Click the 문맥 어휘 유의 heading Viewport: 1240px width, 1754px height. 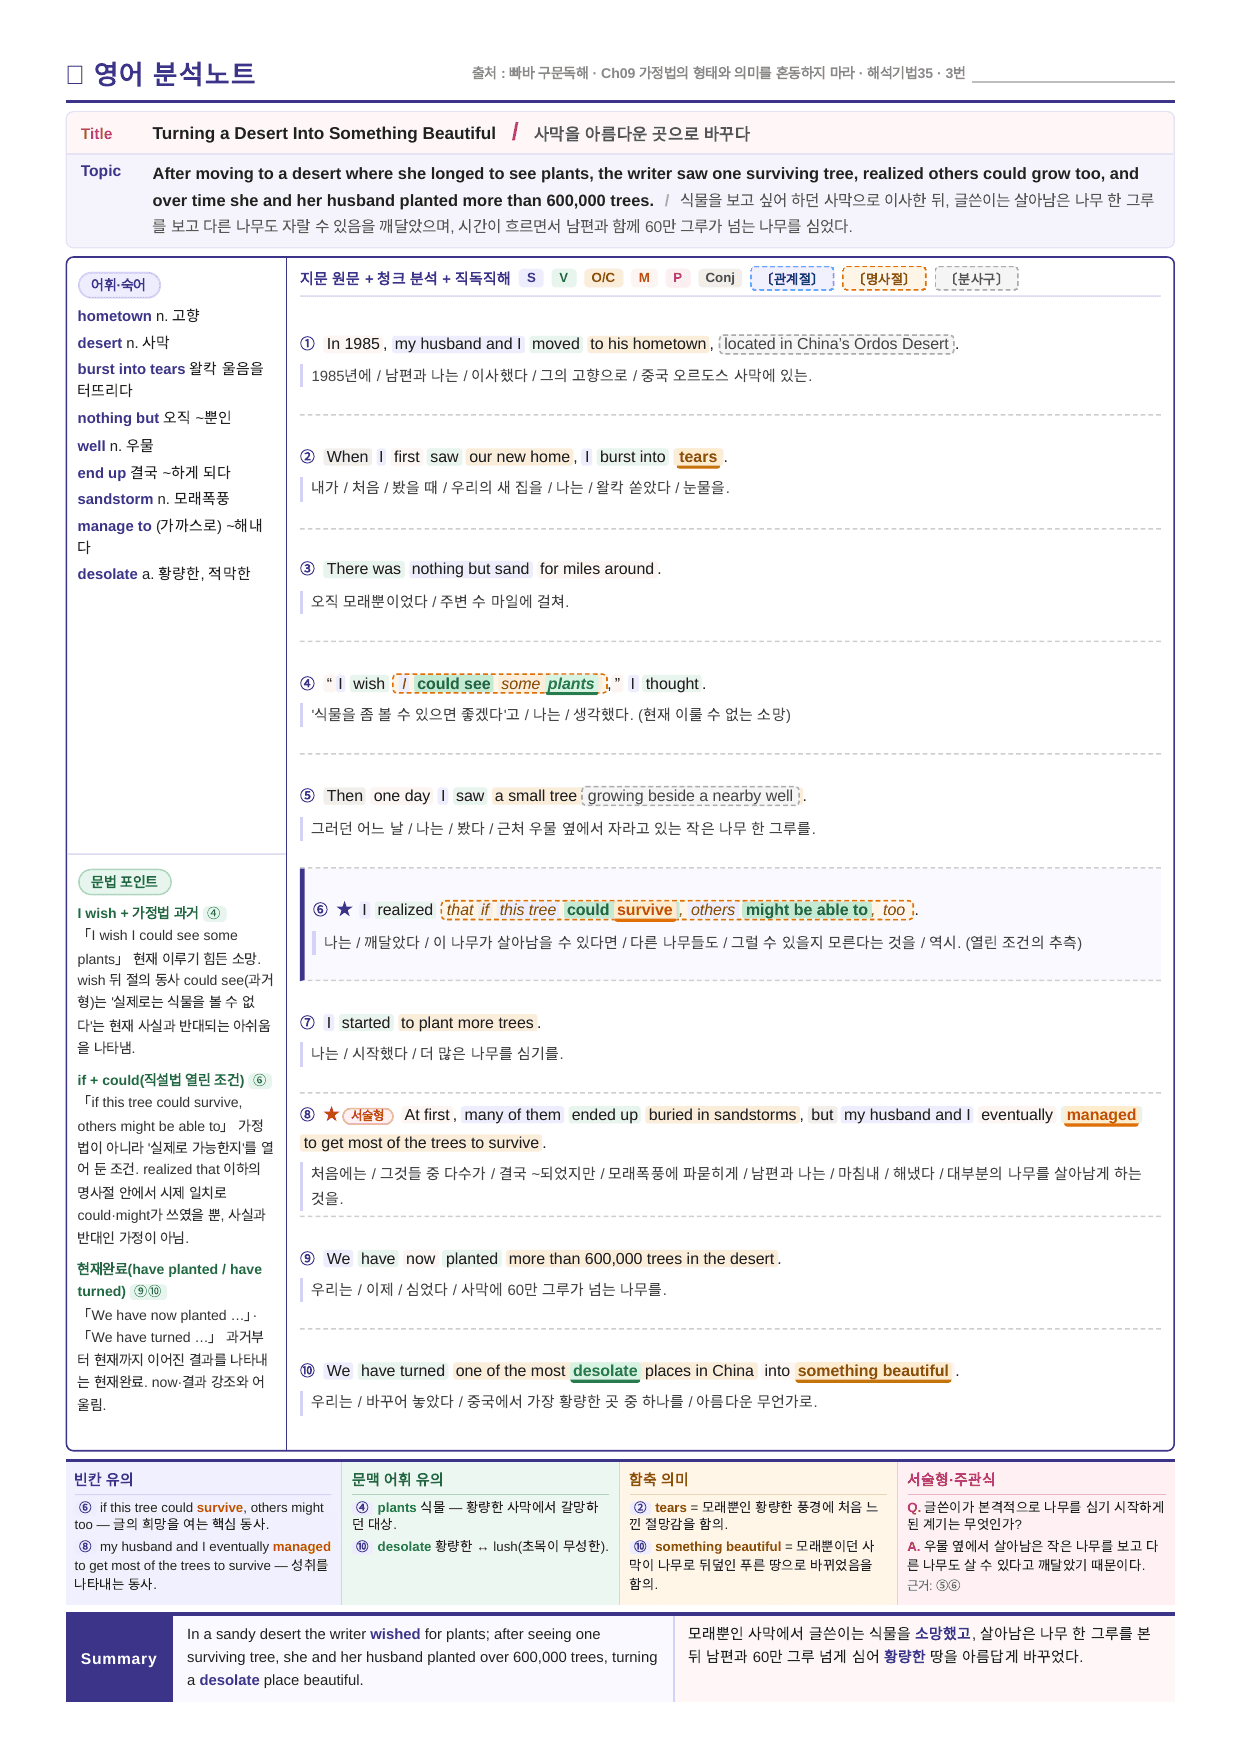[x=397, y=1479]
